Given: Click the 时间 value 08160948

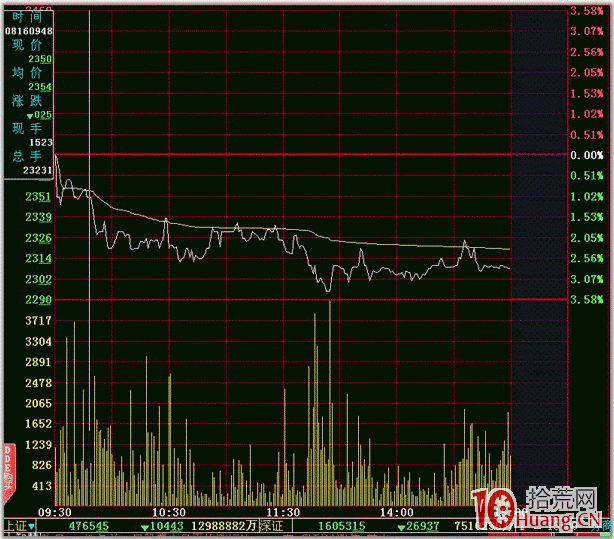Looking at the screenshot, I should point(29,31).
